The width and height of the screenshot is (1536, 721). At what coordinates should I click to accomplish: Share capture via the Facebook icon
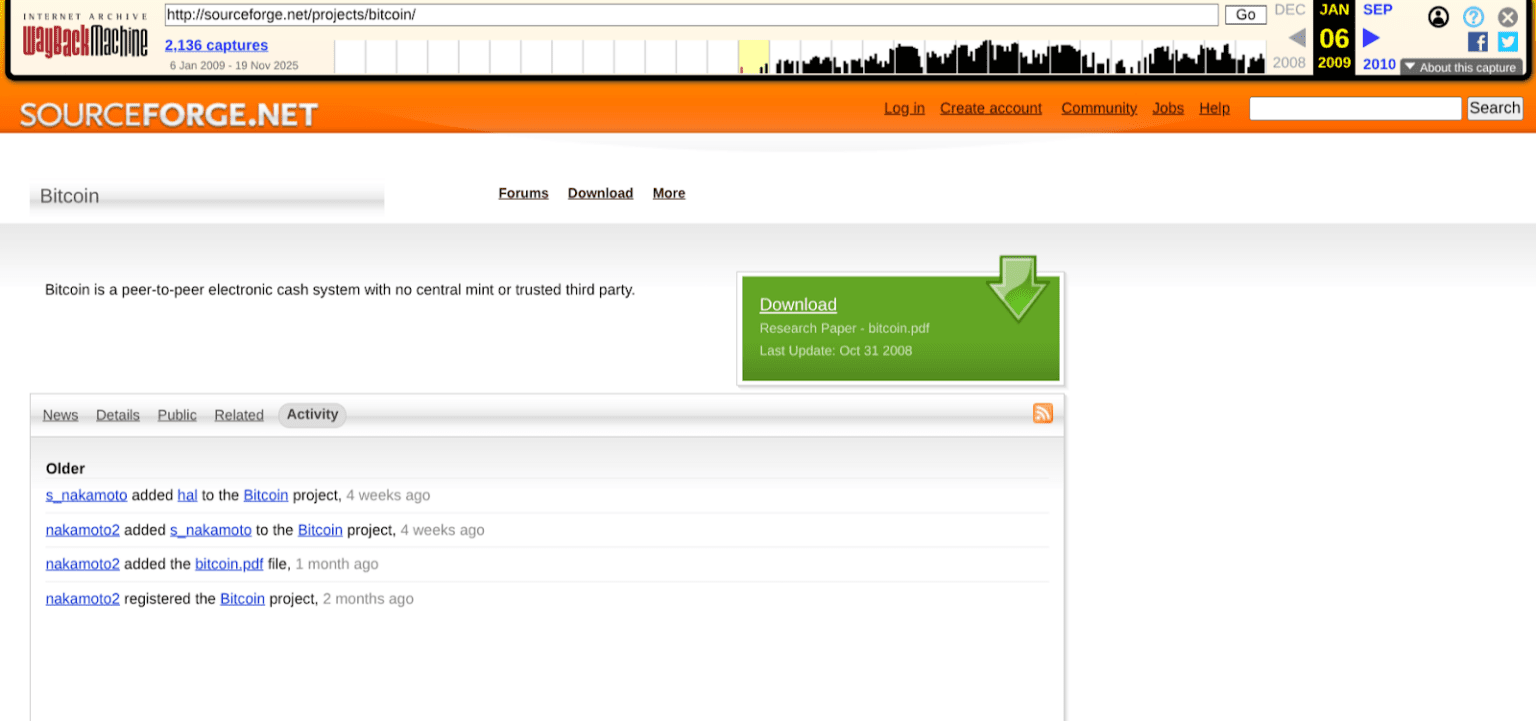click(x=1477, y=42)
